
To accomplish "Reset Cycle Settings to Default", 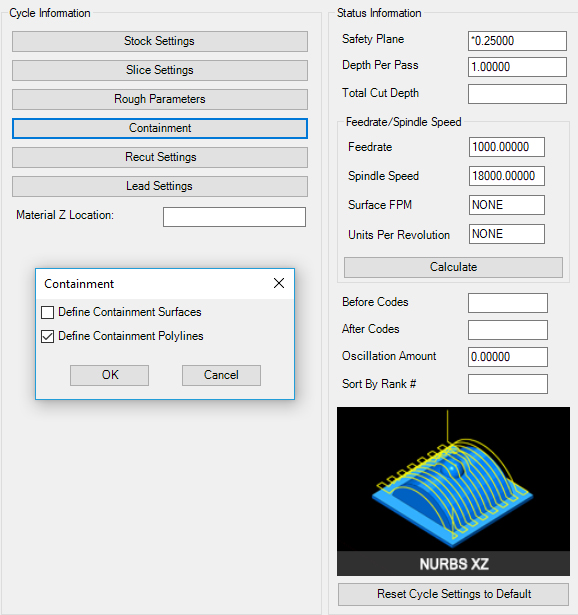I will (x=453, y=594).
